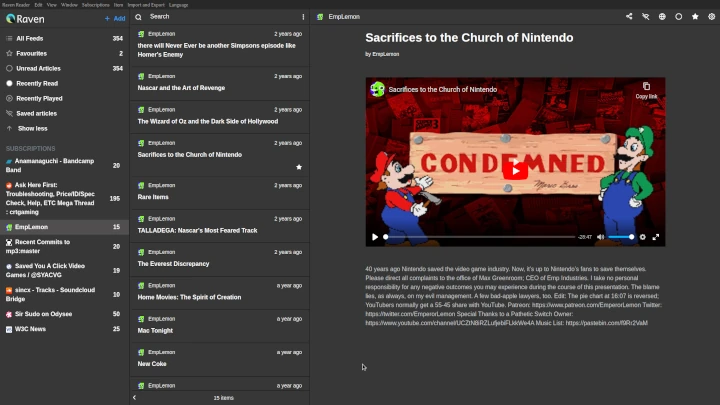Open New Coke article
720x405 pixels.
[220, 360]
